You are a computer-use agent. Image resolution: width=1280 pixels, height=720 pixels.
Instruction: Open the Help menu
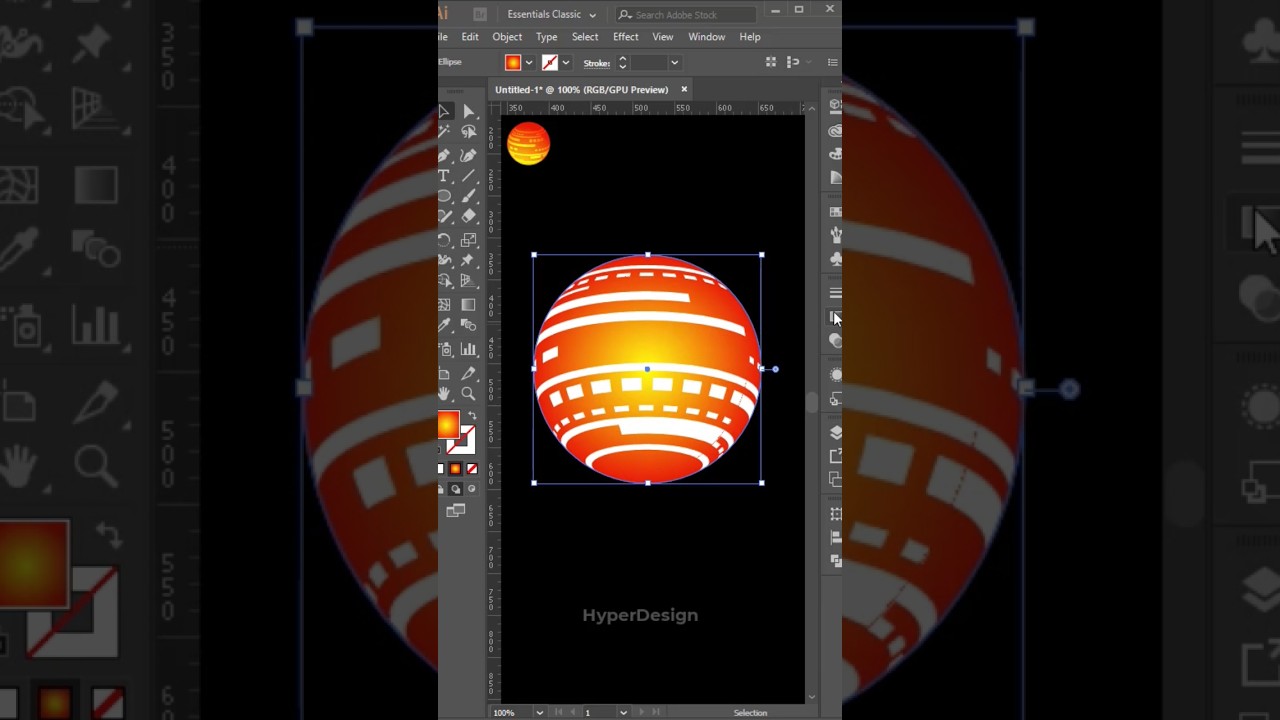[750, 37]
